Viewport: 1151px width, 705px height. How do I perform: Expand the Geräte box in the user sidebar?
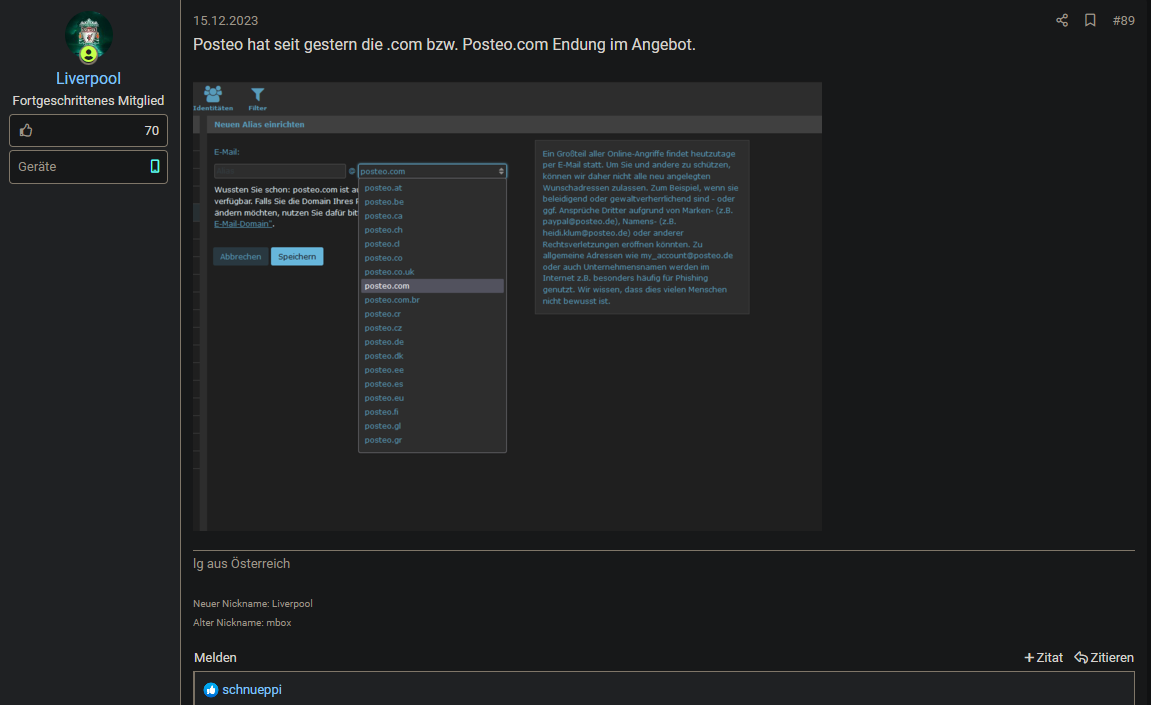click(89, 167)
